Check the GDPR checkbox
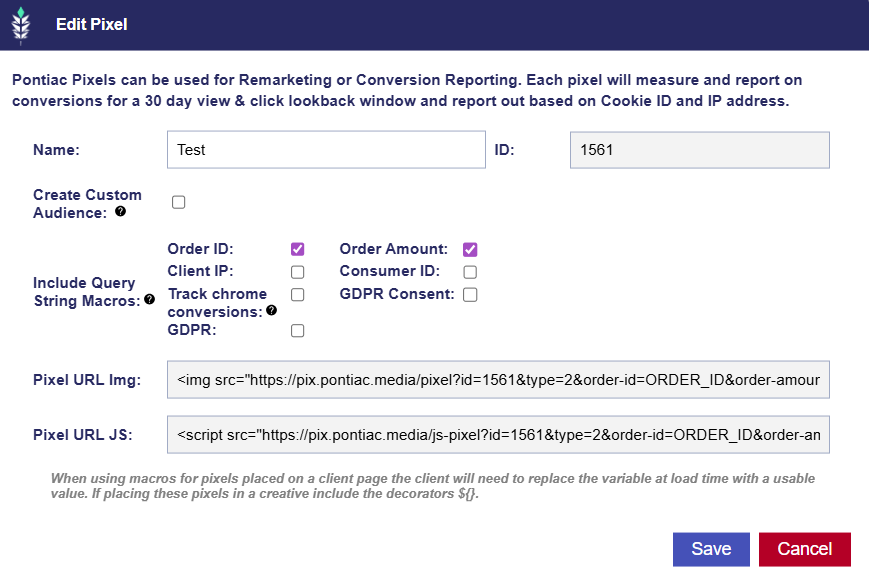869x576 pixels. pos(297,330)
